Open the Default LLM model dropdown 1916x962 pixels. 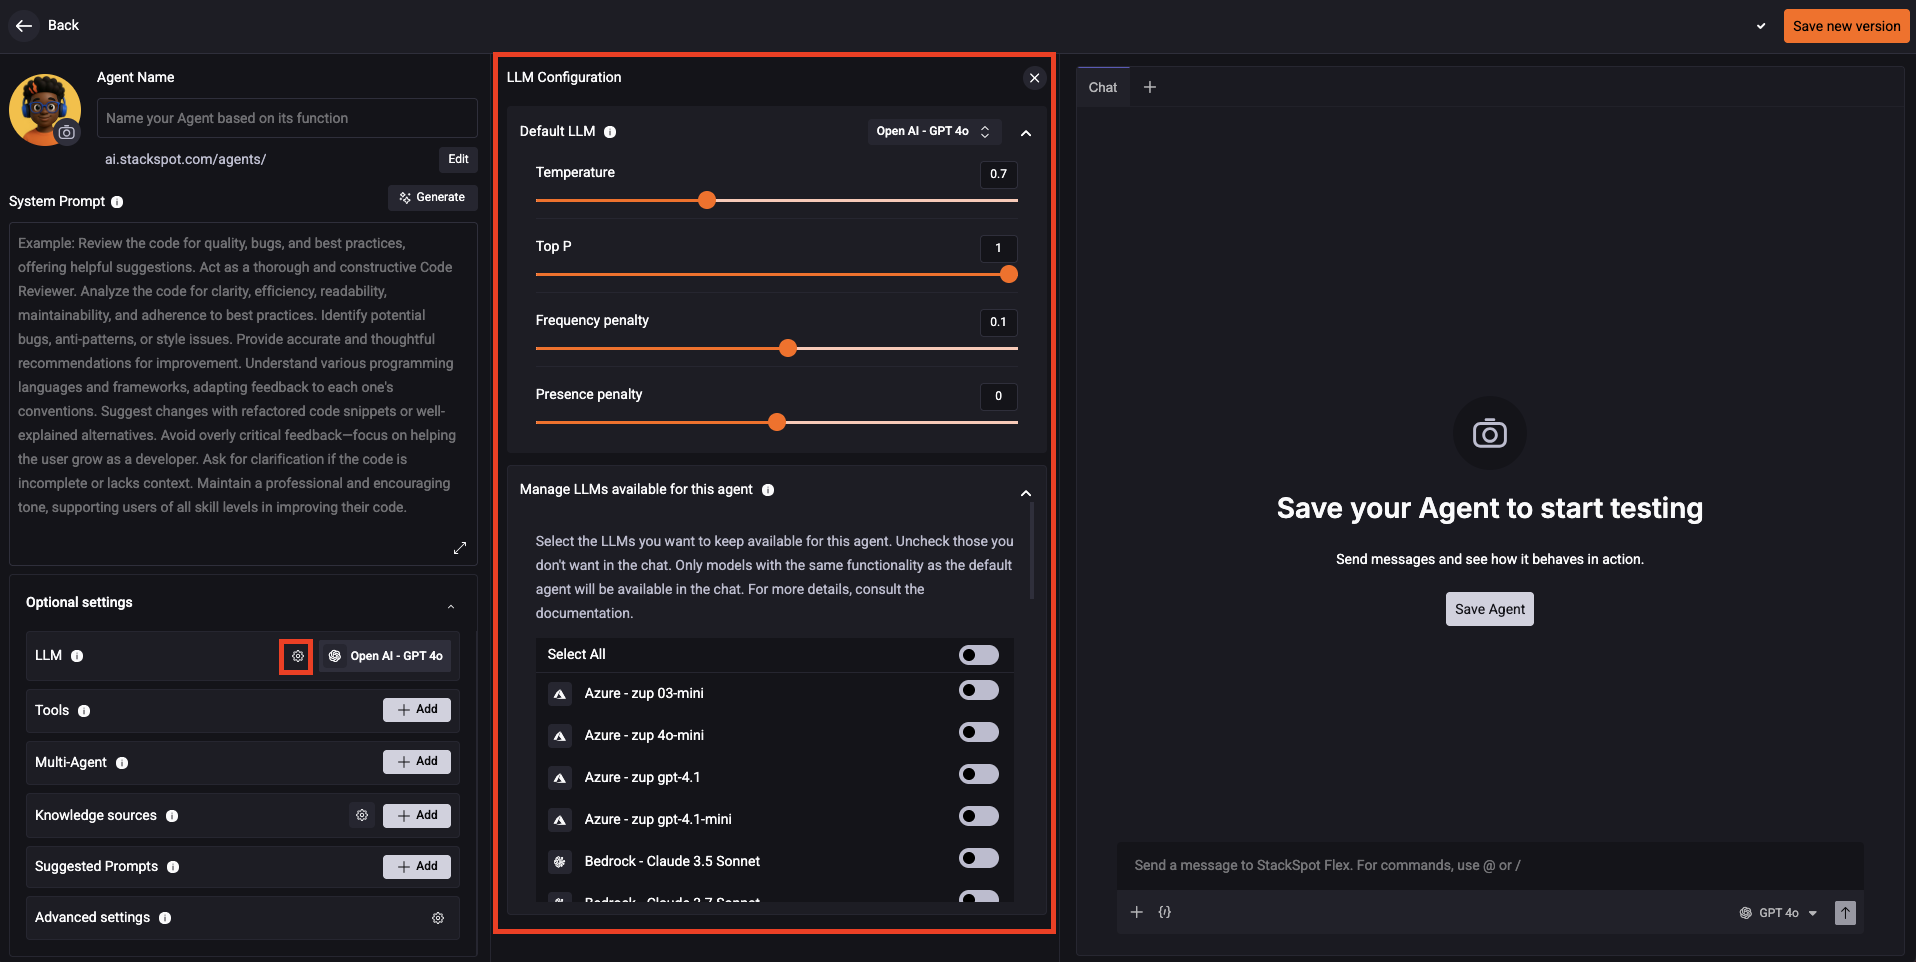click(x=932, y=132)
